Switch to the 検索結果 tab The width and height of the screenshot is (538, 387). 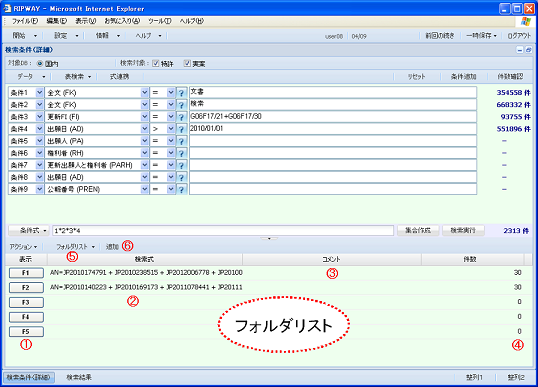tap(79, 377)
